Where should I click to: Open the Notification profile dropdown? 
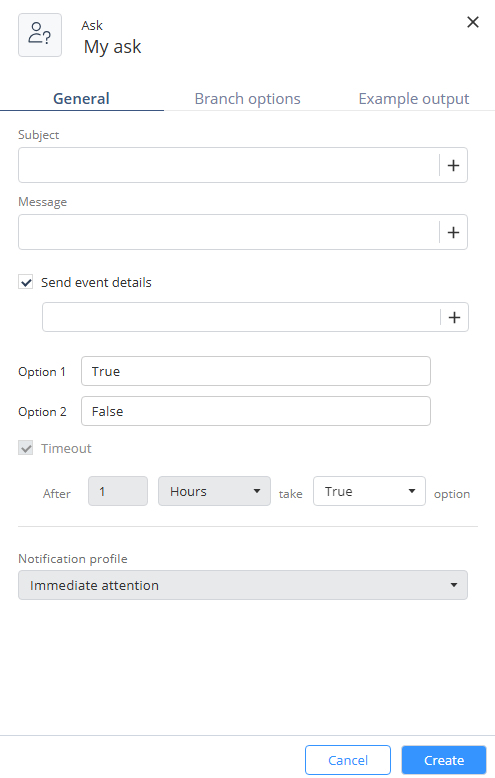(x=243, y=585)
